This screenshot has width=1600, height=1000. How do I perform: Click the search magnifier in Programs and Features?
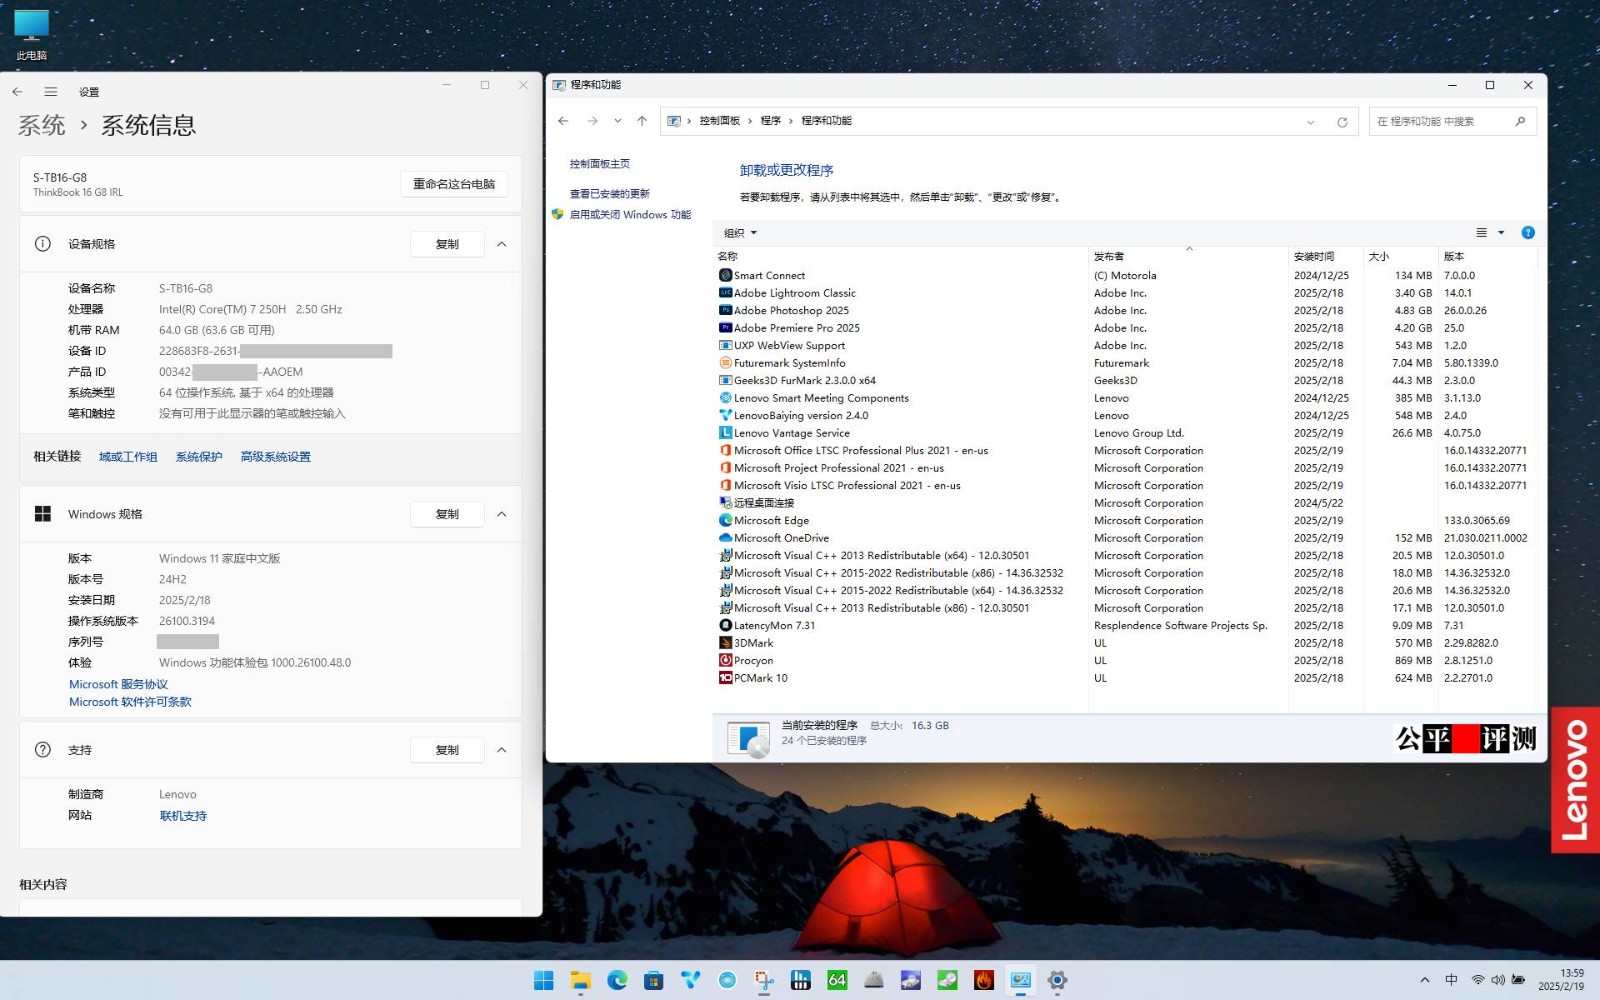[x=1520, y=121]
